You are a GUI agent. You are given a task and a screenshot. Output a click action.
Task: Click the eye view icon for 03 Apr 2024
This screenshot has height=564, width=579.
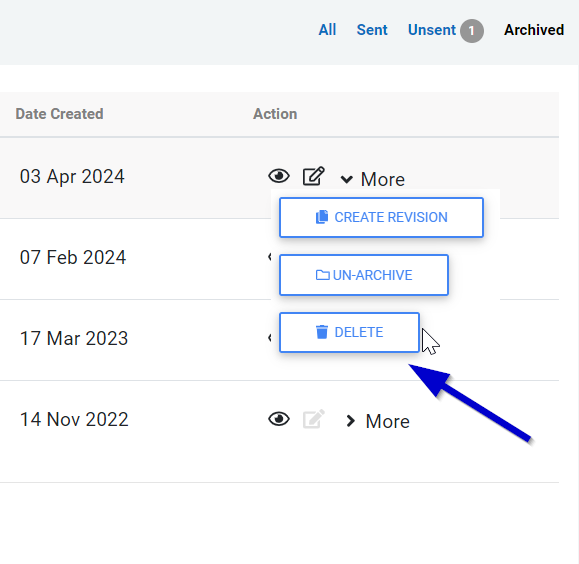[279, 176]
